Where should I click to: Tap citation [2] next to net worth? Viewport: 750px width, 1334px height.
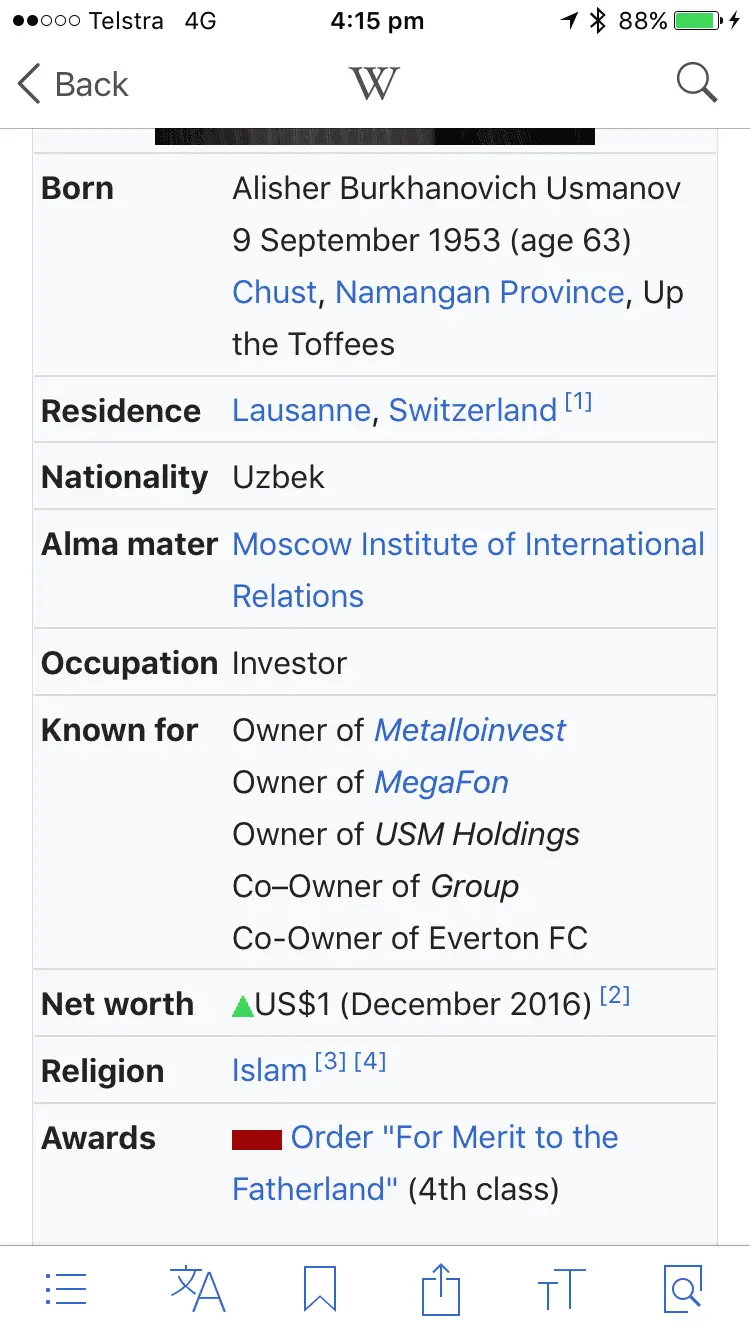[615, 996]
